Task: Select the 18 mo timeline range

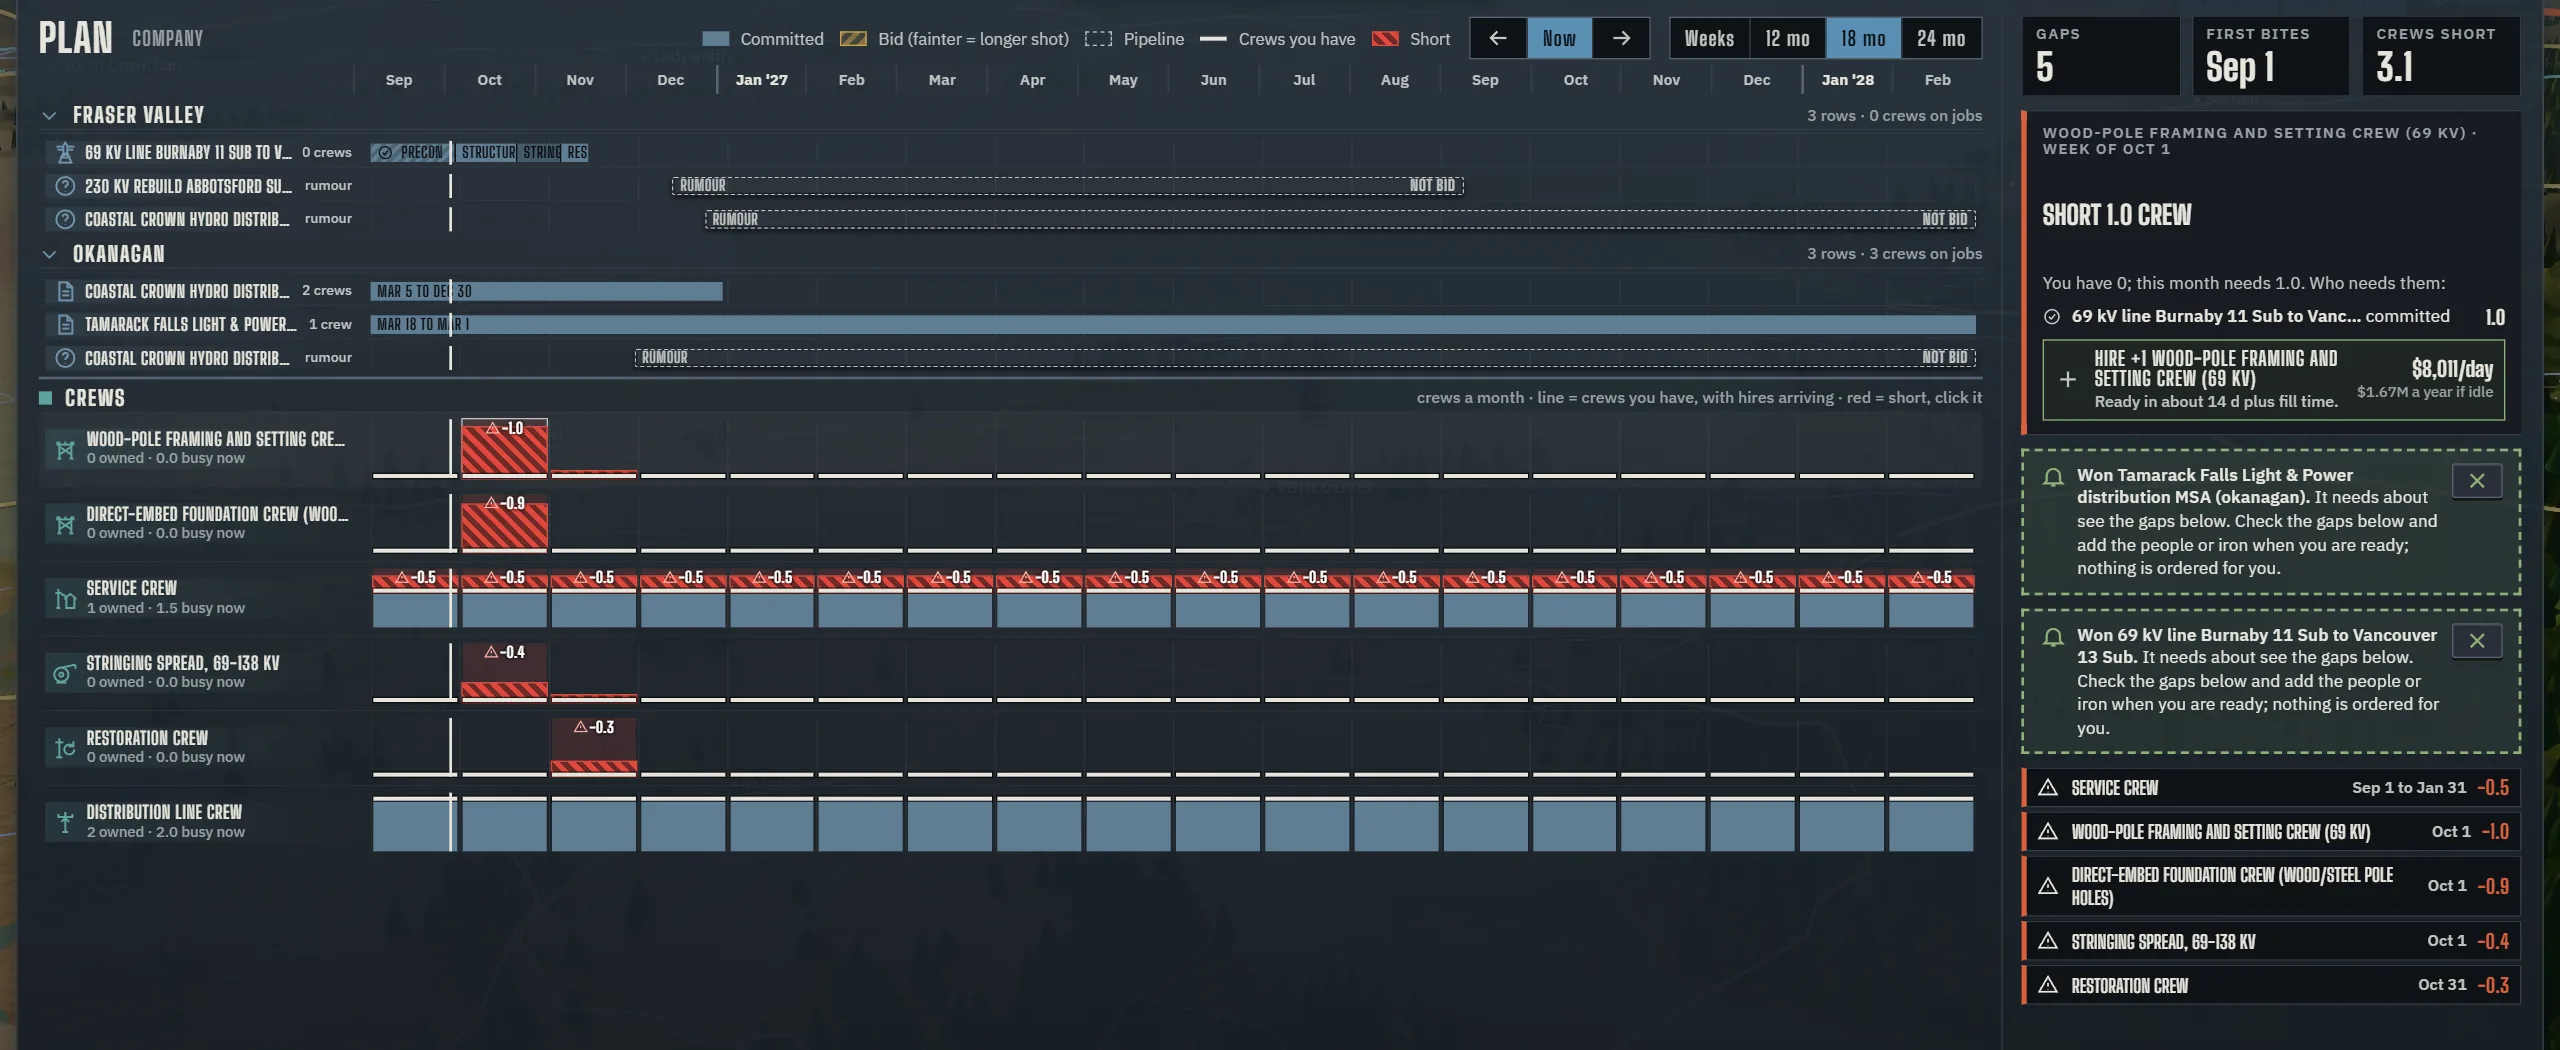Action: click(x=1863, y=38)
